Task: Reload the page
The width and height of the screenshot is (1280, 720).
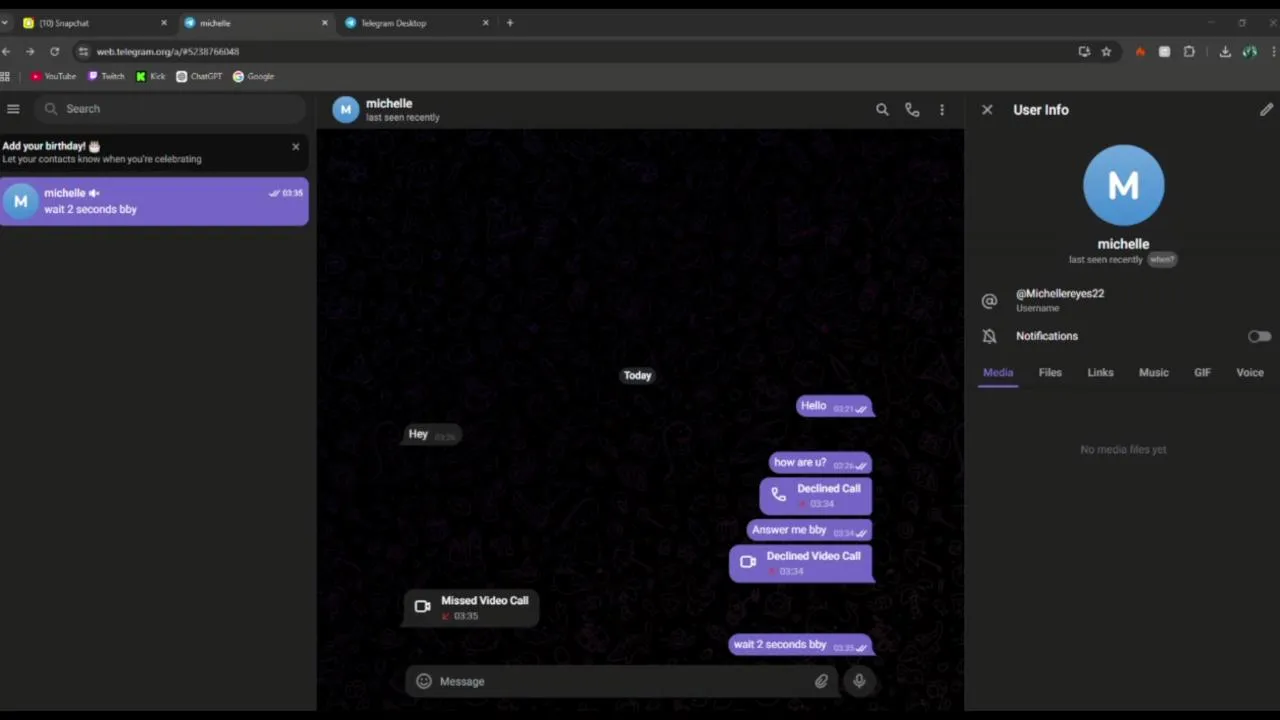Action: coord(54,52)
